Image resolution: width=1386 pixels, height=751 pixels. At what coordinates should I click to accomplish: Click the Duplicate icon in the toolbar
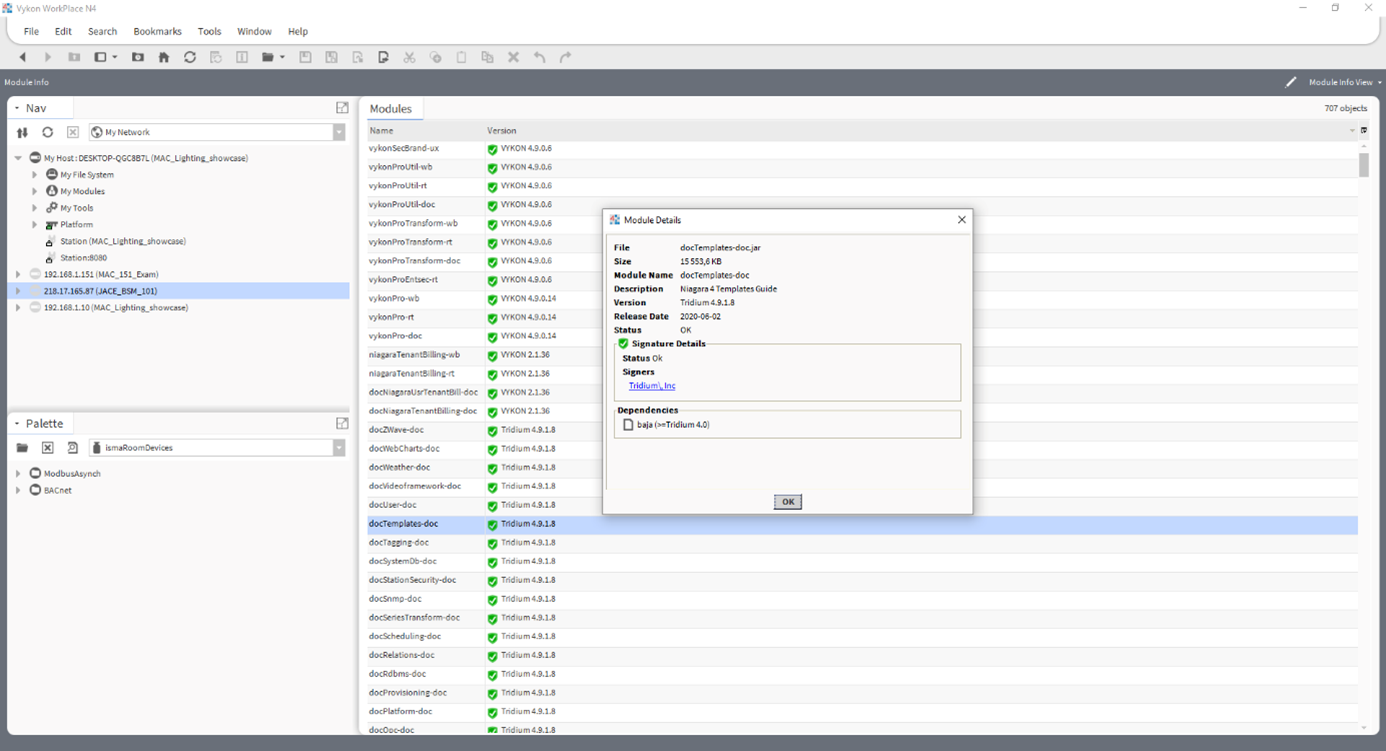point(487,57)
